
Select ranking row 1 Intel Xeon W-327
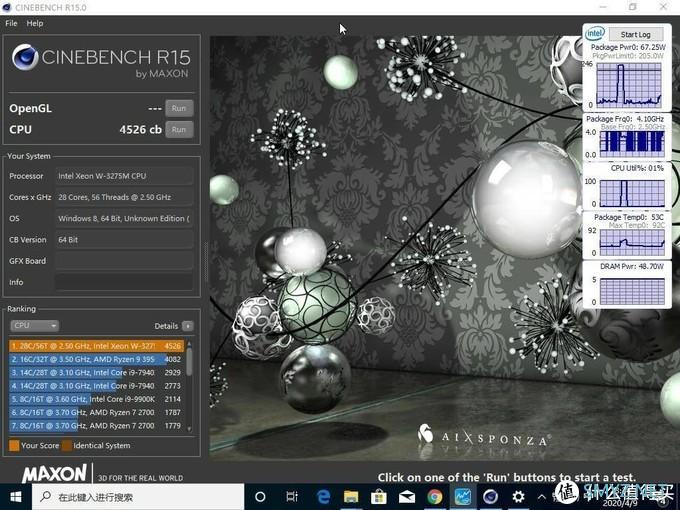point(96,346)
